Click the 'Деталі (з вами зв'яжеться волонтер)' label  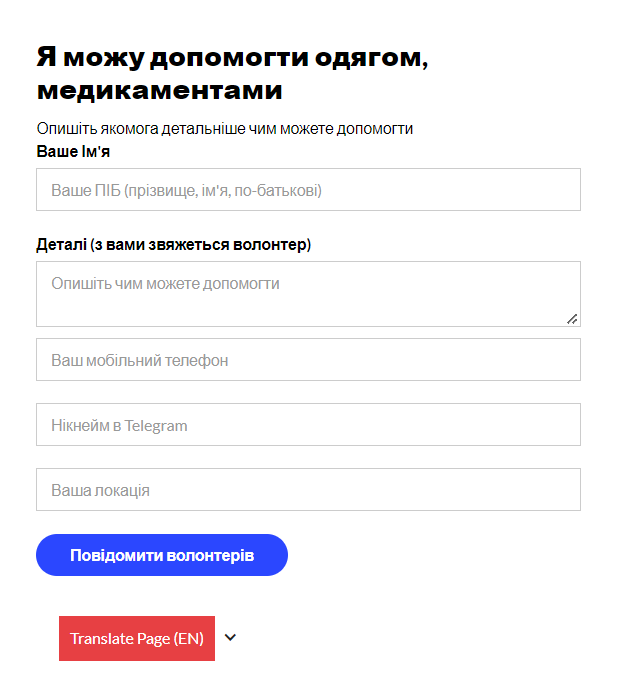[x=174, y=244]
